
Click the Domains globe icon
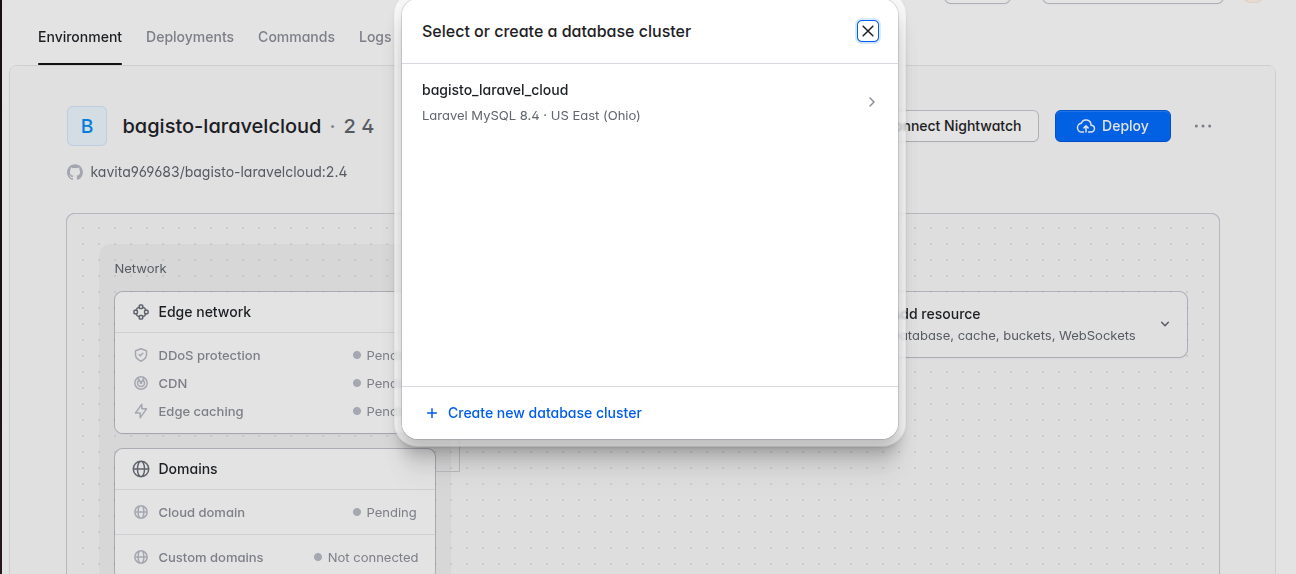141,469
